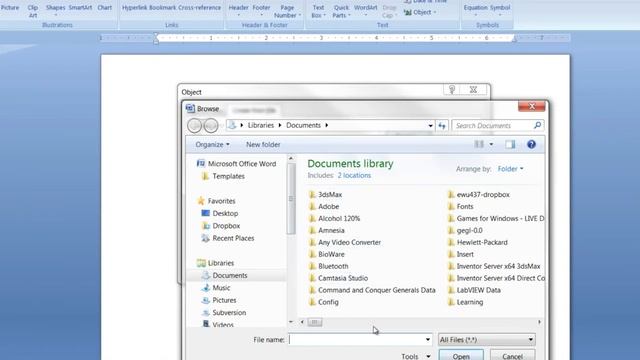Click the 2 locations link

coord(354,176)
